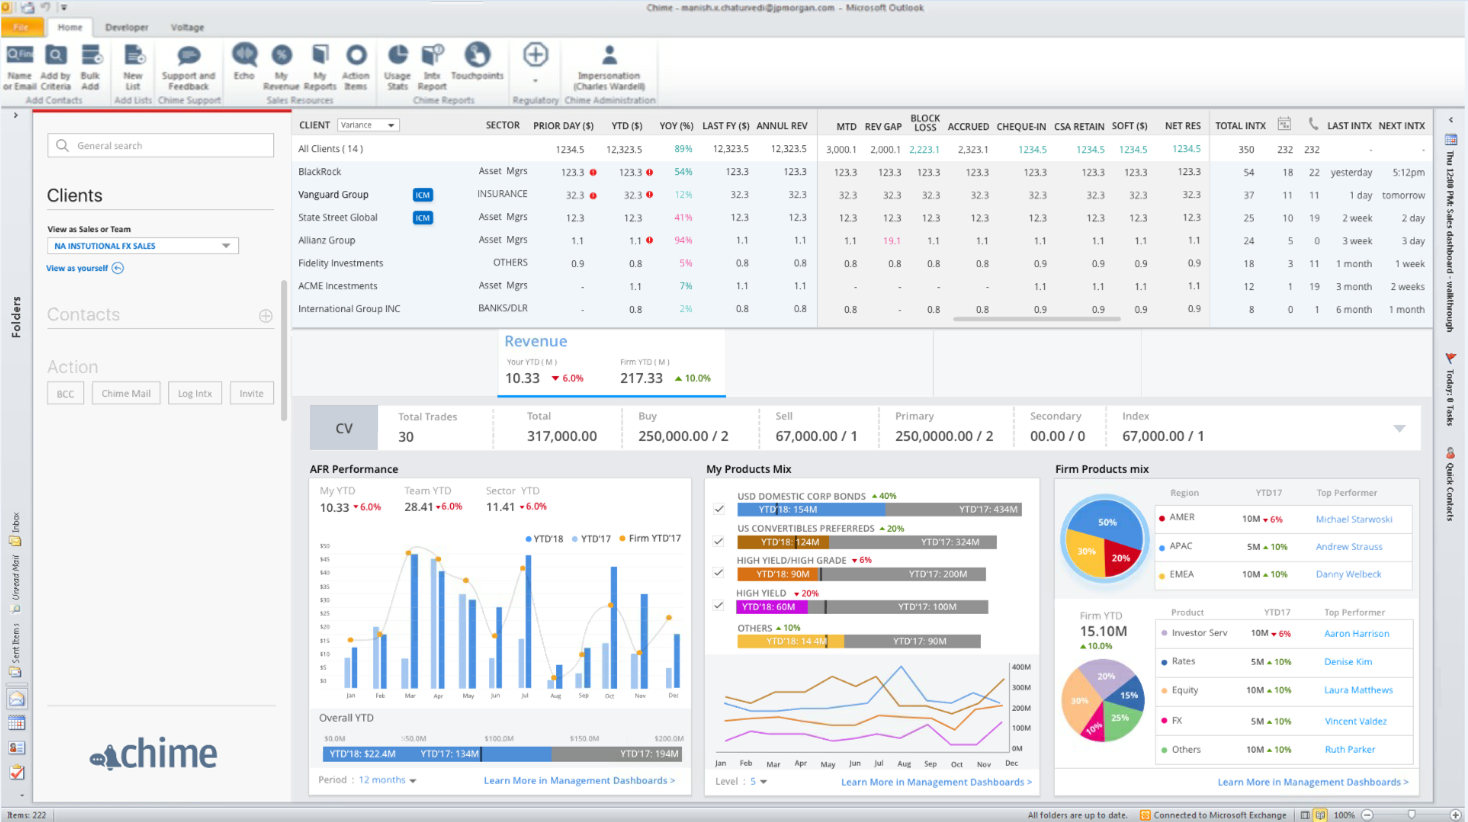
Task: Click the Regulatory plus icon
Action: pyautogui.click(x=536, y=55)
